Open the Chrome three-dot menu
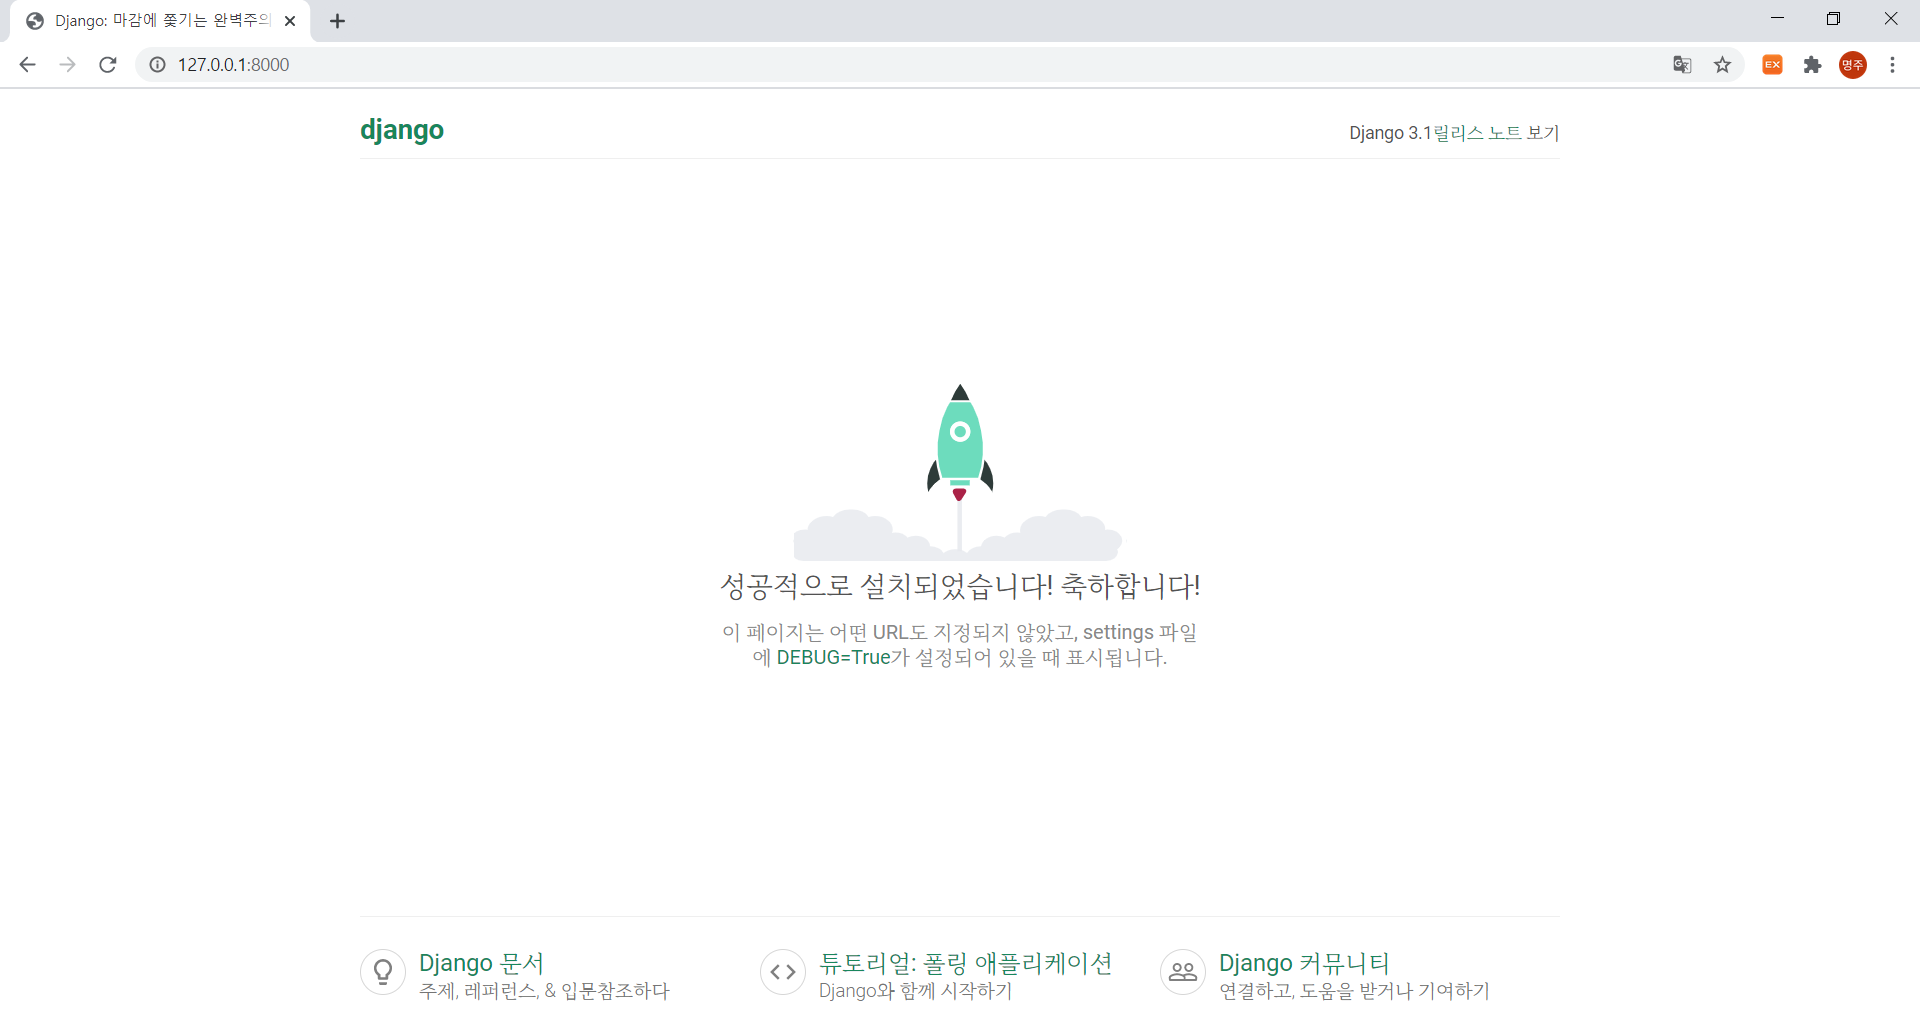1920x1030 pixels. [1893, 64]
